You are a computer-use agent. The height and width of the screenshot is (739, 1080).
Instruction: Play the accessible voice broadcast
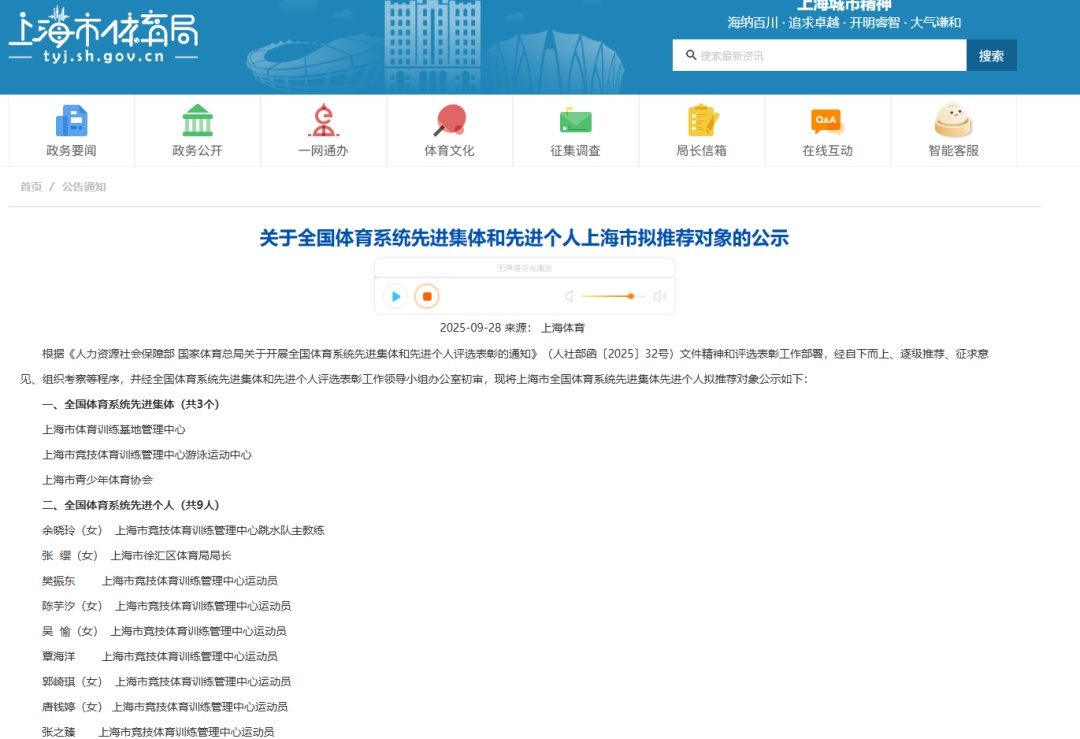coord(396,297)
